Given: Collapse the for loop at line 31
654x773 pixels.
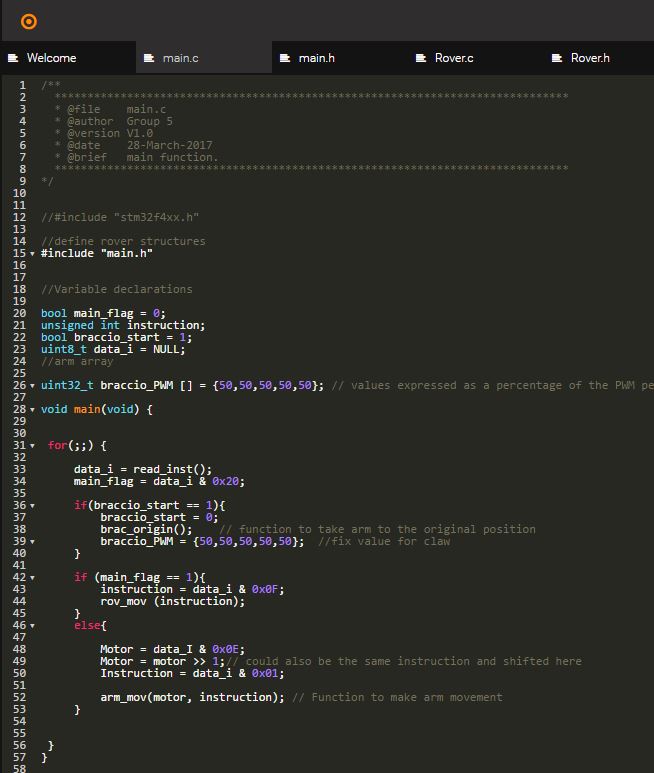Looking at the screenshot, I should click(x=32, y=446).
